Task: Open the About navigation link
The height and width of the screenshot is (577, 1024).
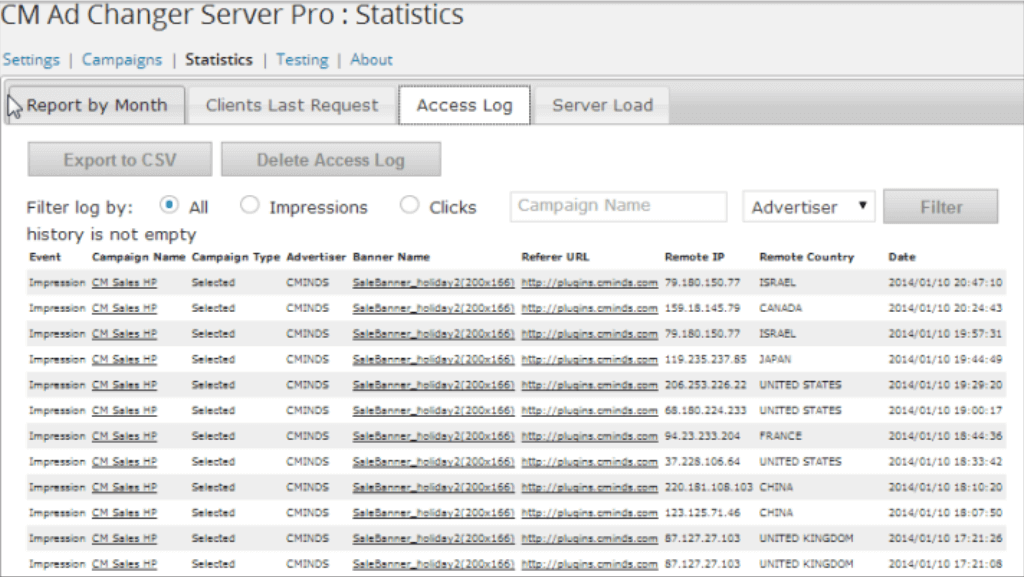Action: tap(371, 60)
